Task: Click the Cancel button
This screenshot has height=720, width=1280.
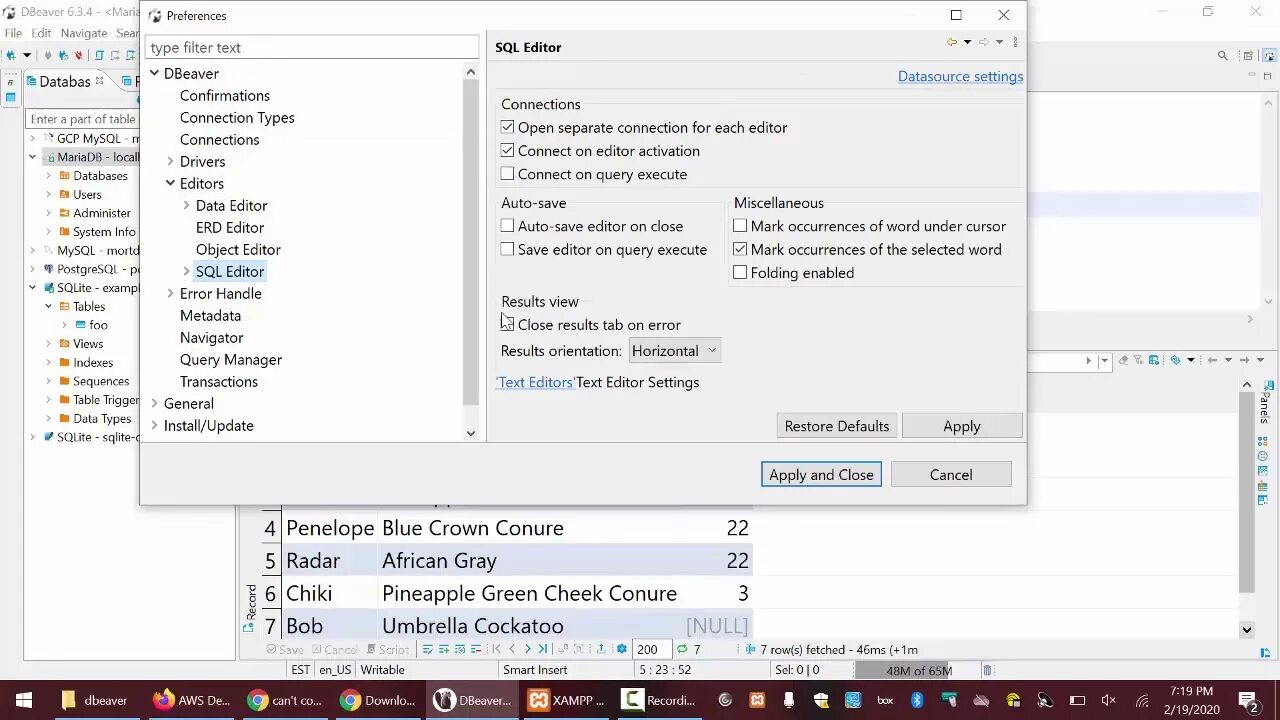Action: coord(951,475)
